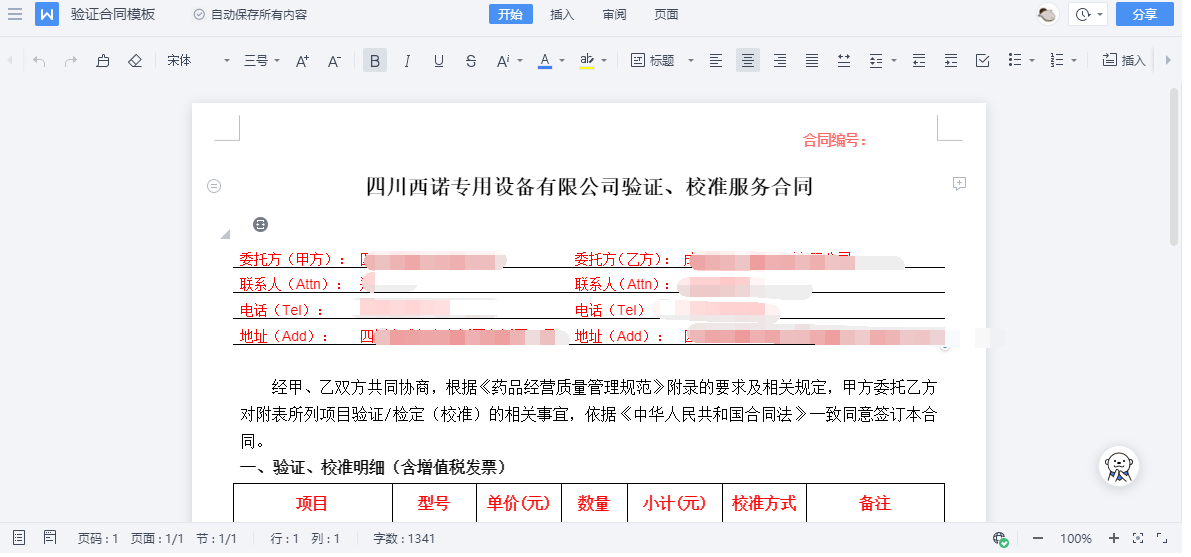This screenshot has width=1191, height=557.
Task: Add a comment using margin icon
Action: [959, 183]
